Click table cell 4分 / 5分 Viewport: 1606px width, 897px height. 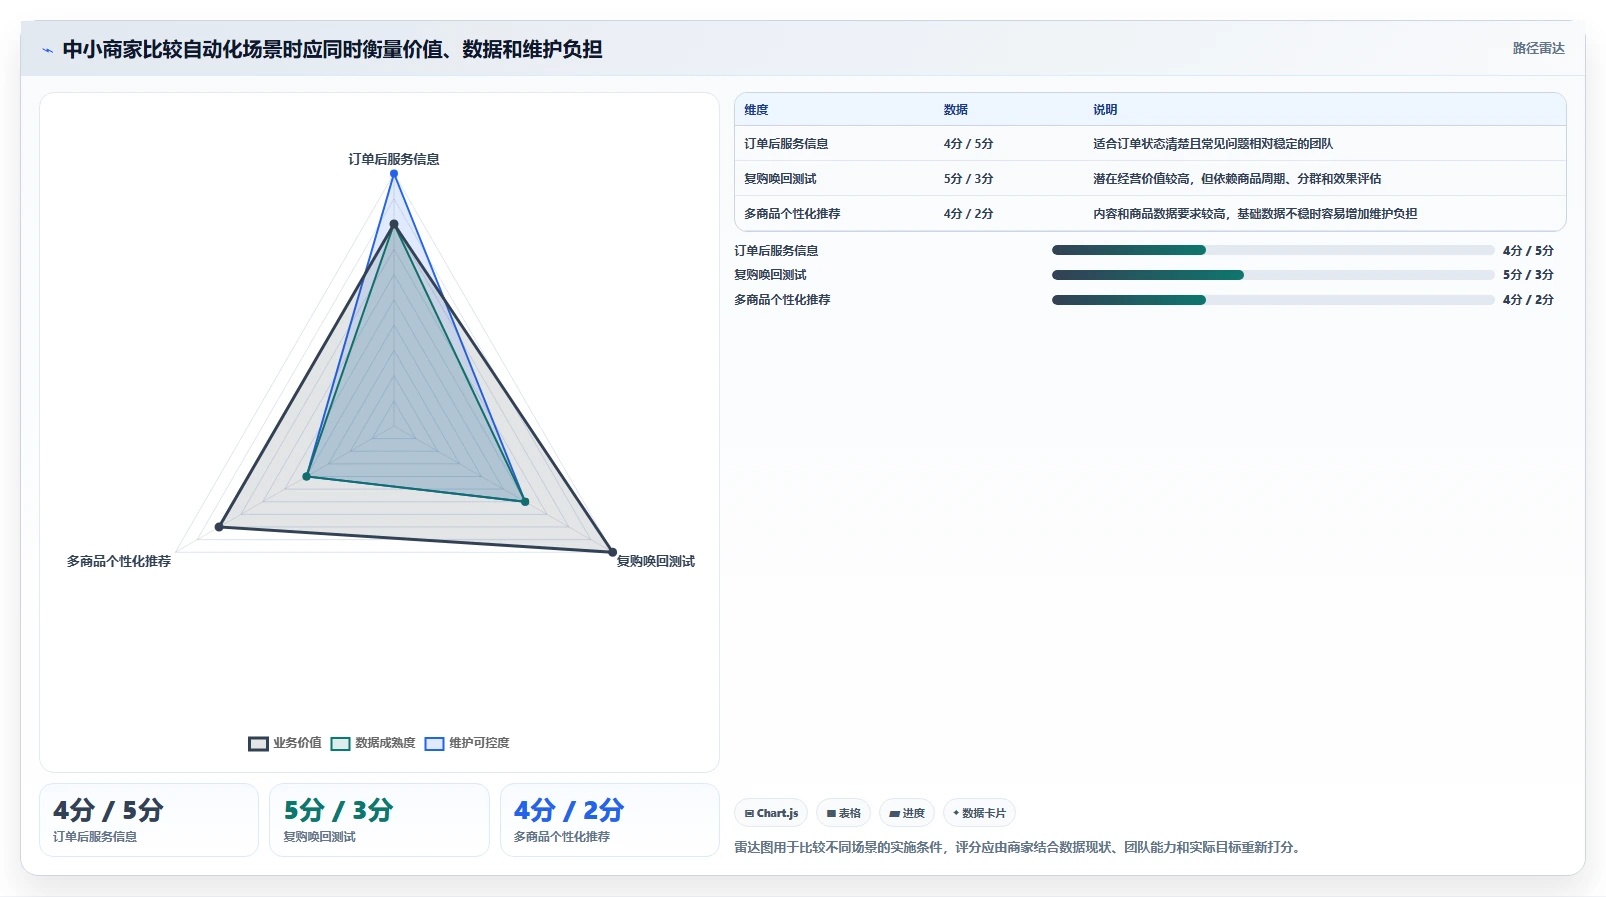click(x=968, y=144)
